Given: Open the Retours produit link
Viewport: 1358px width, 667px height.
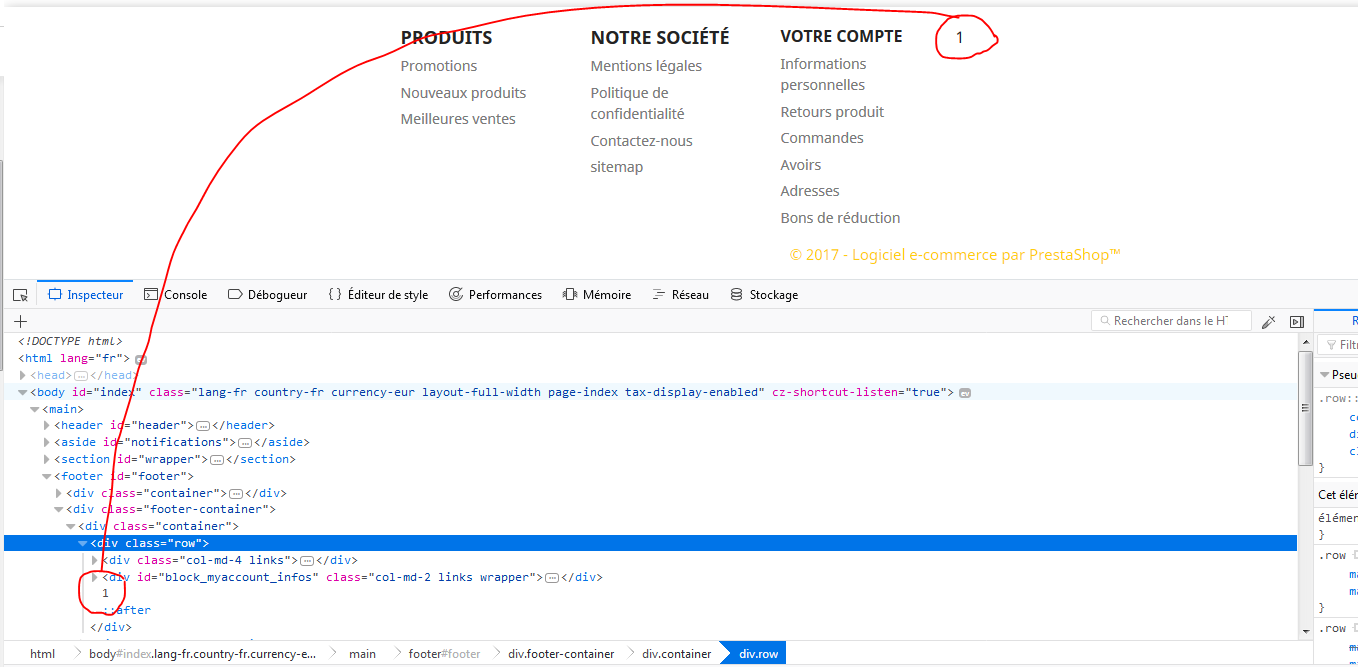Looking at the screenshot, I should [832, 112].
